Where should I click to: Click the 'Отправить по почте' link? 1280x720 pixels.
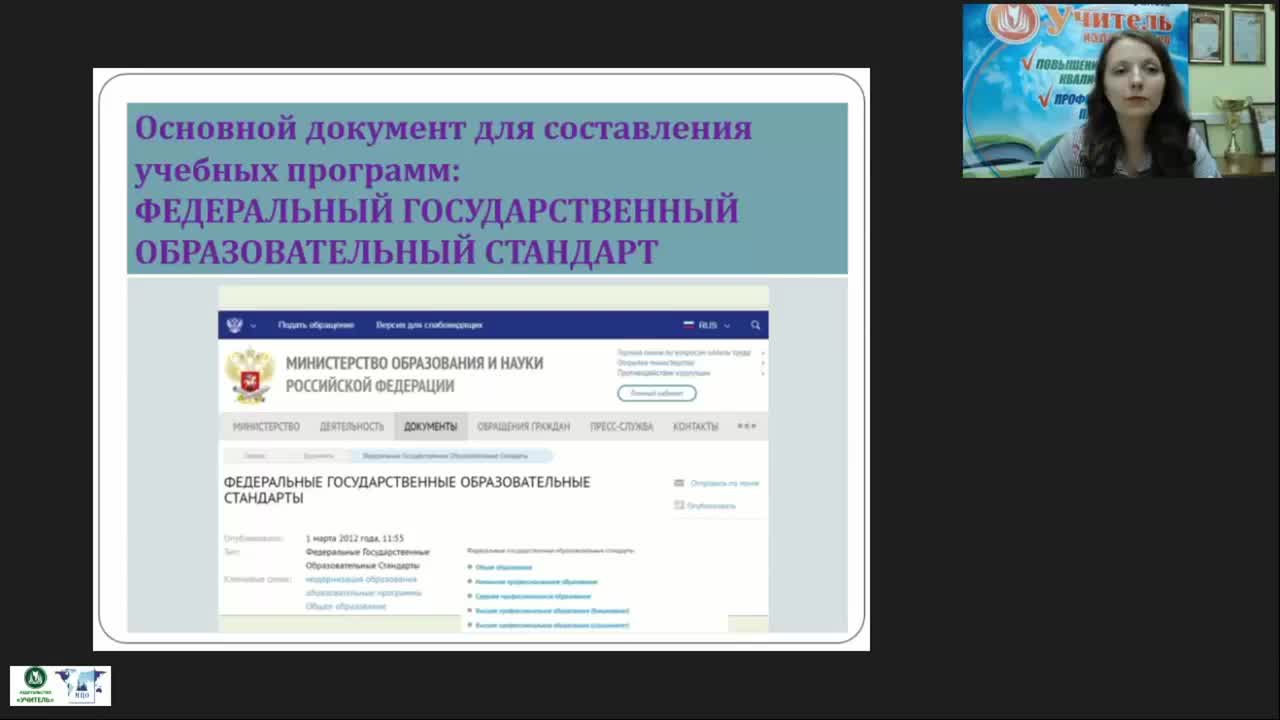click(724, 483)
